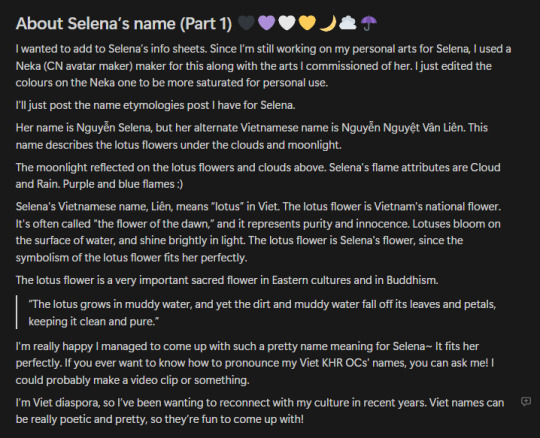The image size is (540, 438).
Task: Click the purple heart emoji in heading
Action: tap(267, 23)
